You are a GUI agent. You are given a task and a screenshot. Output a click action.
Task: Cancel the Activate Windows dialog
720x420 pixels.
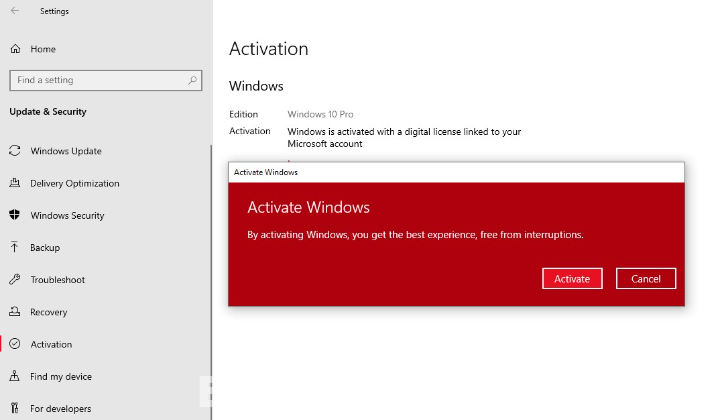click(646, 279)
